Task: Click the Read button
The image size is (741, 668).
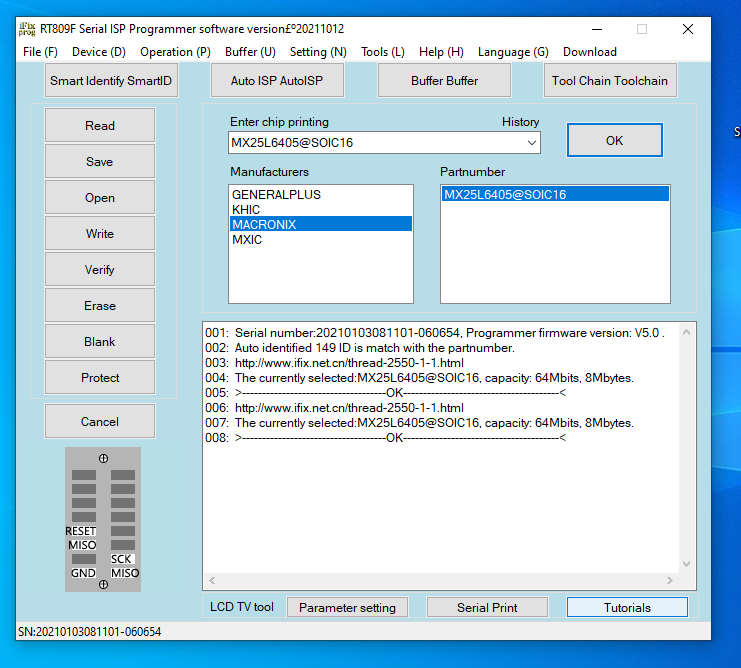Action: [100, 126]
